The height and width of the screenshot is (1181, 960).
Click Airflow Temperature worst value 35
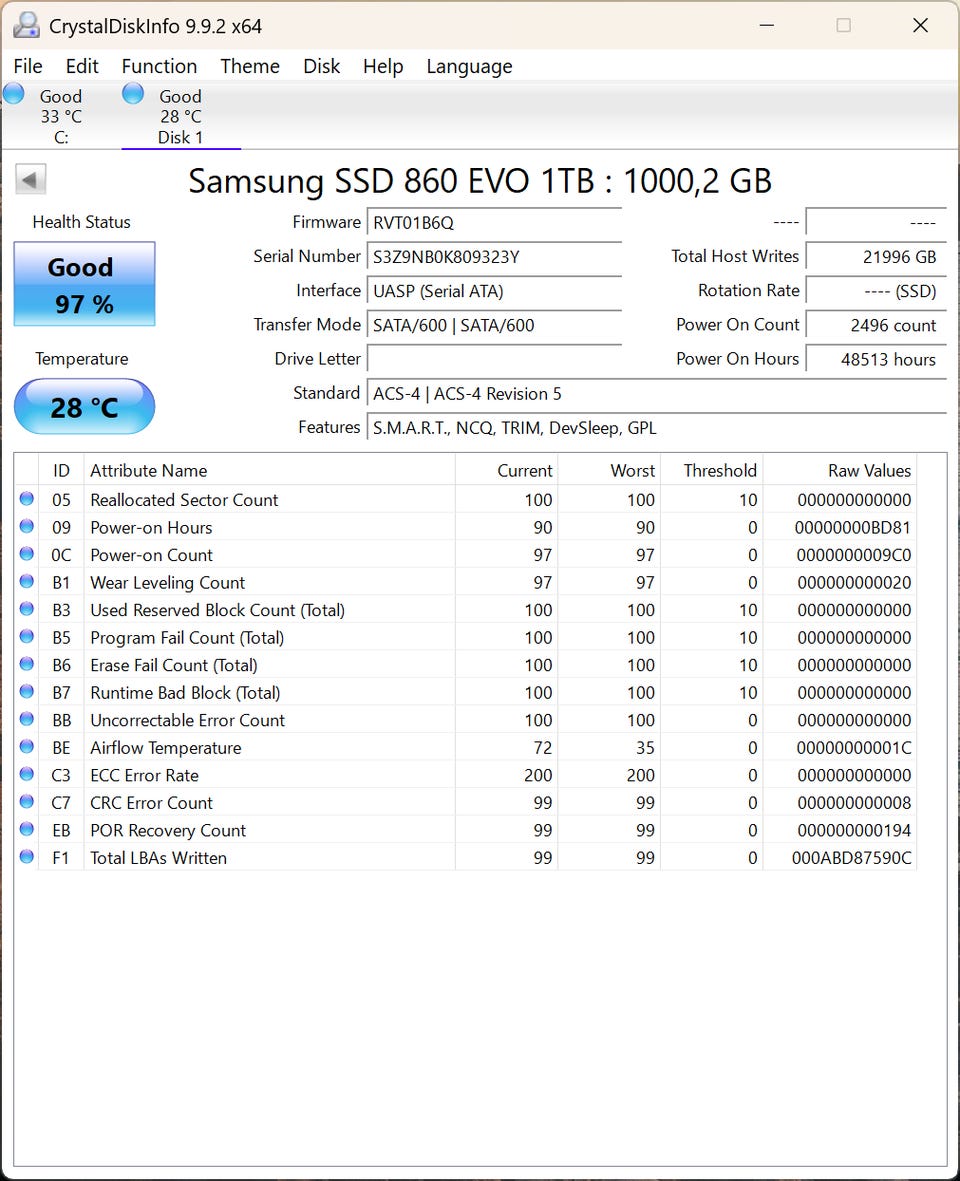(645, 748)
